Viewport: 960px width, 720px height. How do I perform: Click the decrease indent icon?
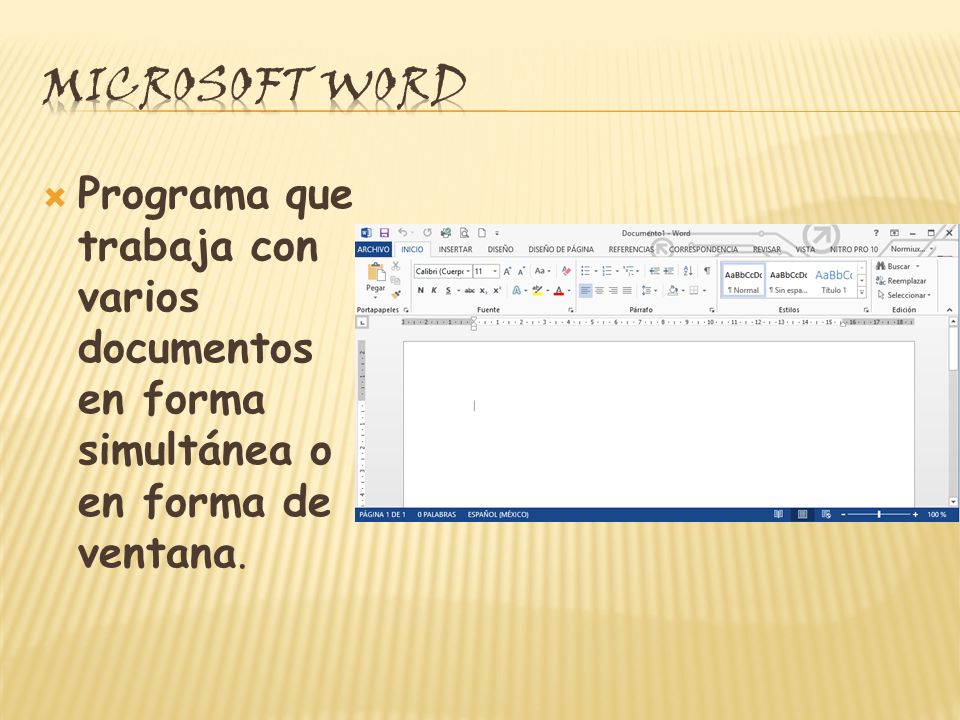tap(654, 271)
